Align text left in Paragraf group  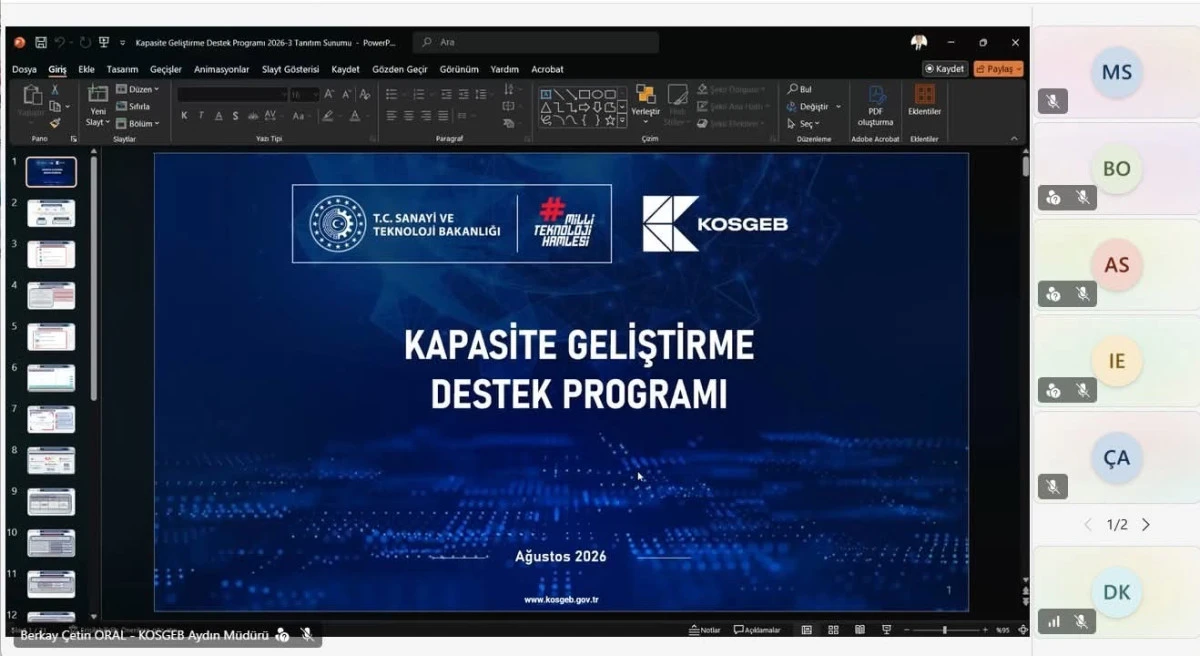[x=391, y=116]
